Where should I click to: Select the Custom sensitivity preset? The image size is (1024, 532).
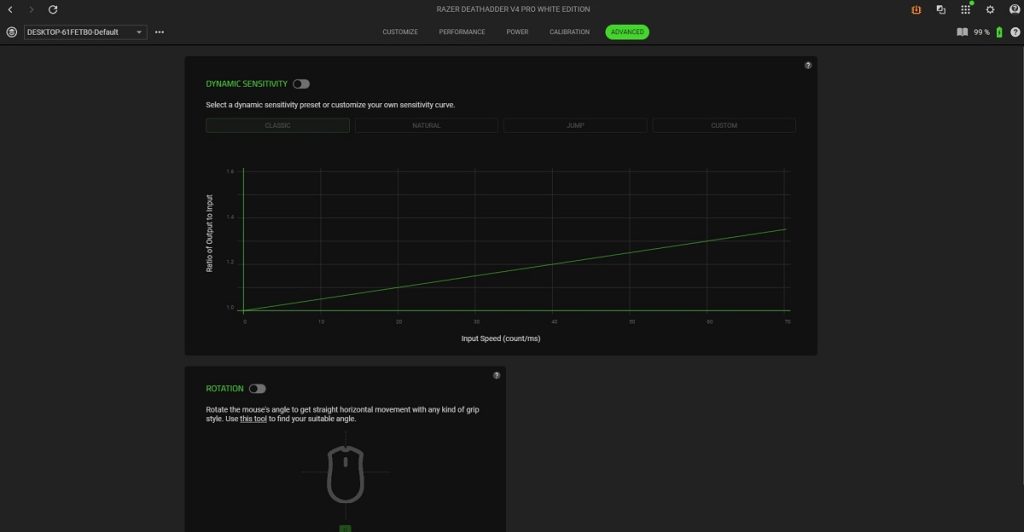point(724,125)
